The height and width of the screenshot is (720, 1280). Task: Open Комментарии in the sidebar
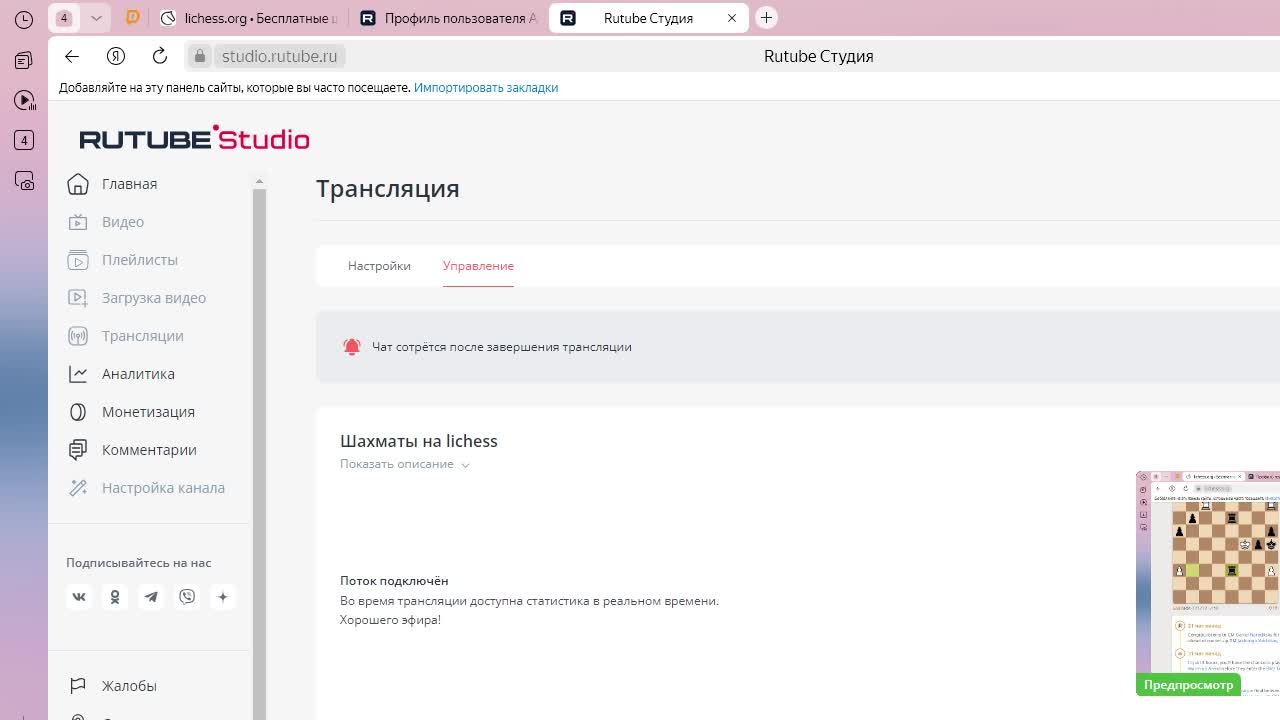tap(149, 450)
